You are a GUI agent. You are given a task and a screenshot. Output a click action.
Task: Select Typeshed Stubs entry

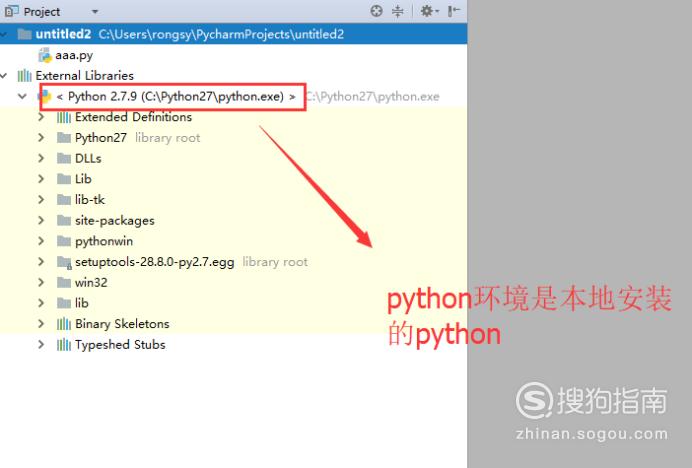[x=120, y=344]
